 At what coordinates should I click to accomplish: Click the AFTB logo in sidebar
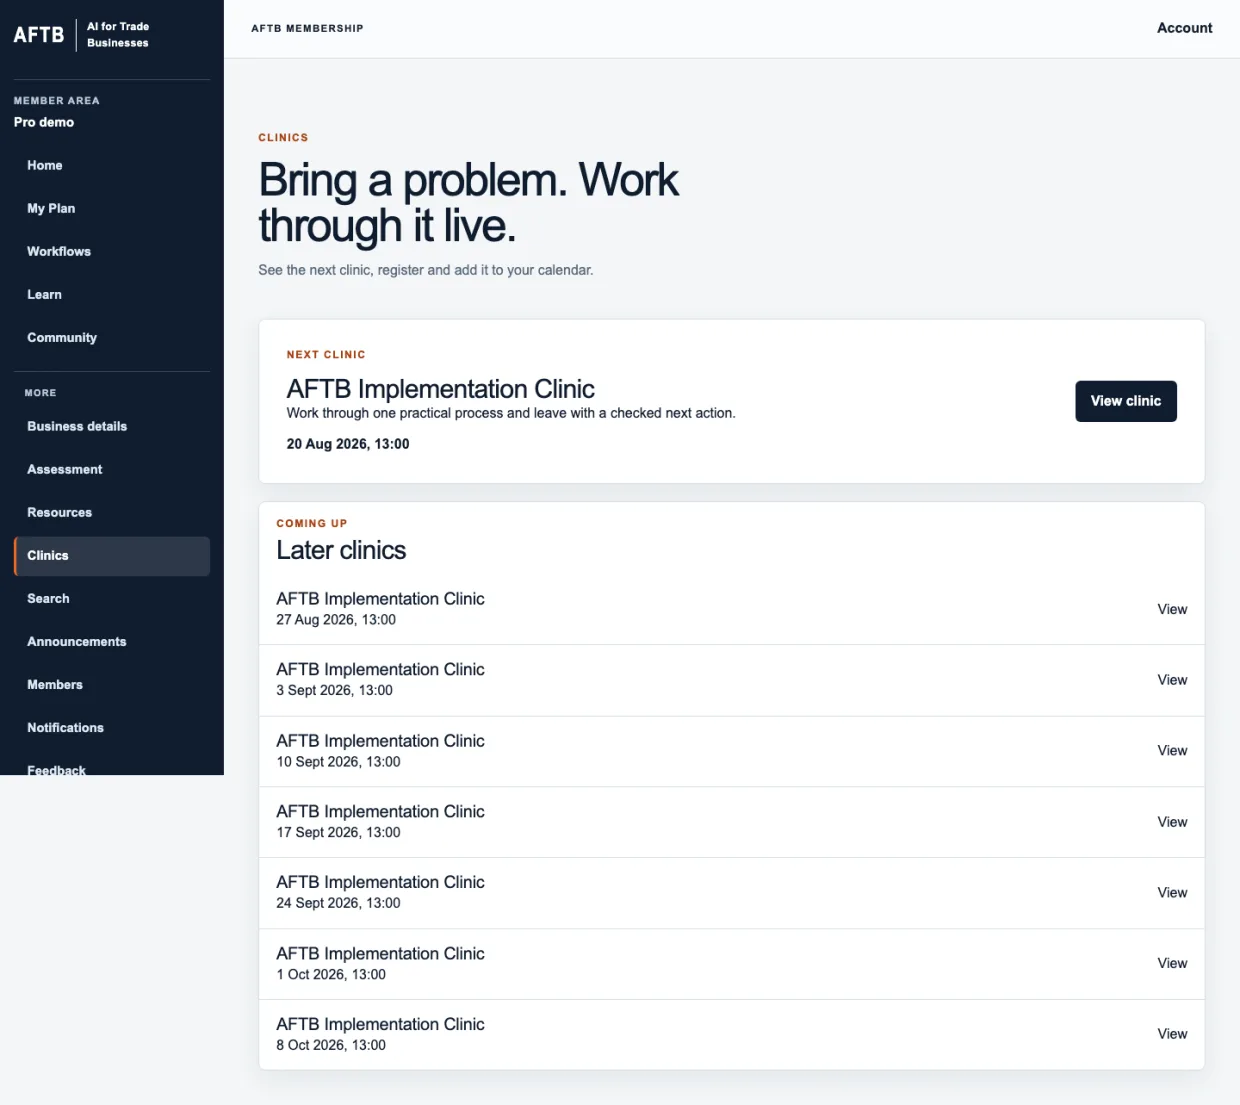[x=39, y=35]
